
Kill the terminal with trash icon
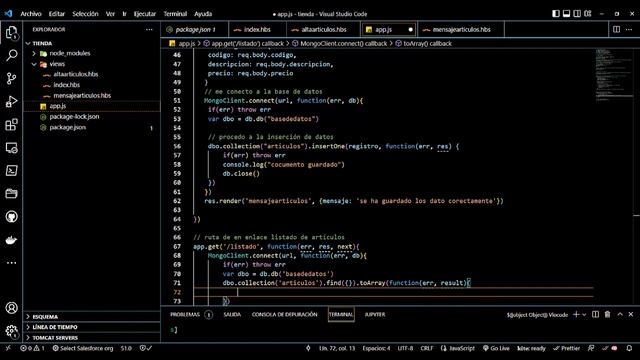click(x=607, y=314)
